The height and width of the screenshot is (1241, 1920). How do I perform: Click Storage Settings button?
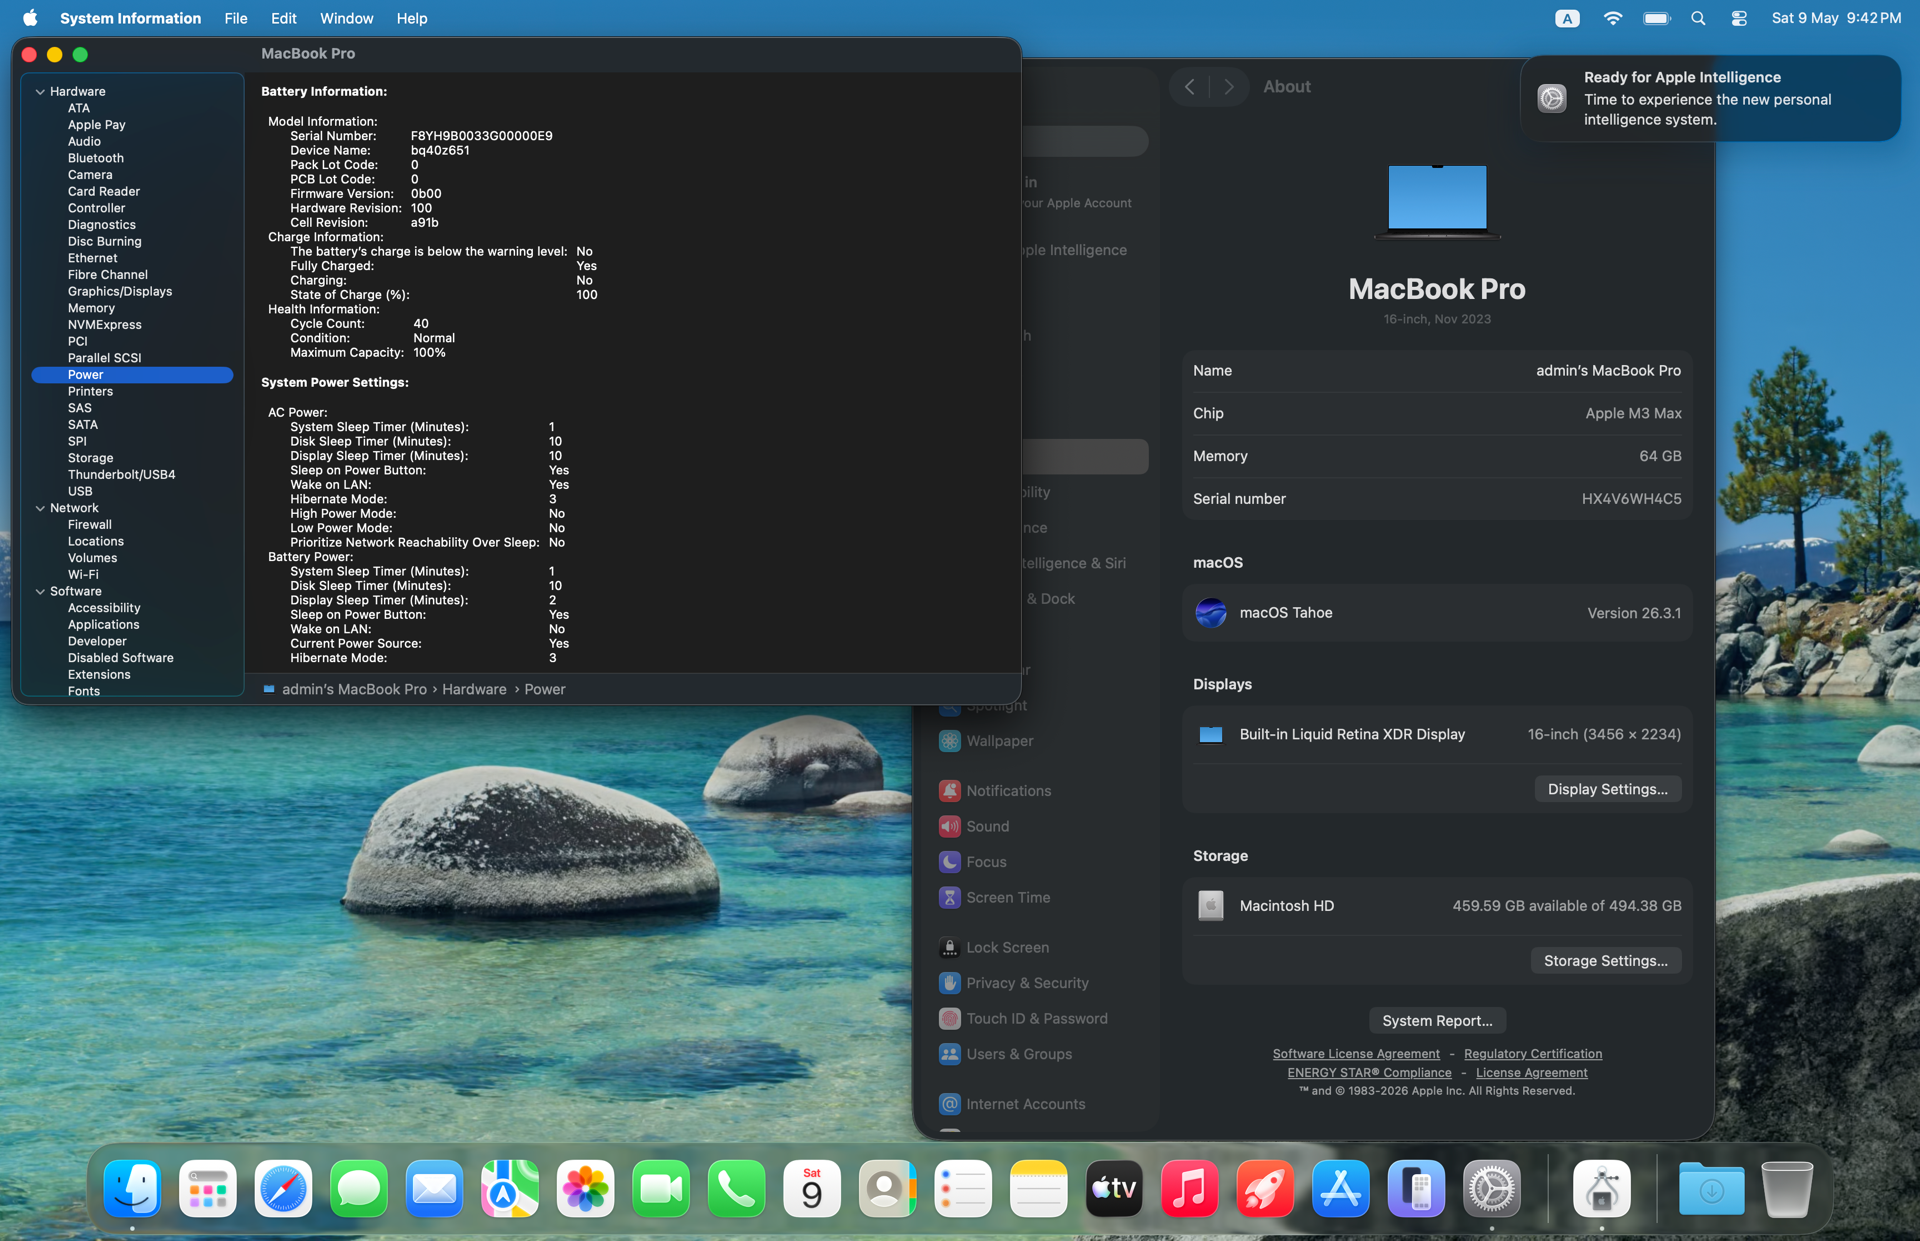[1605, 960]
